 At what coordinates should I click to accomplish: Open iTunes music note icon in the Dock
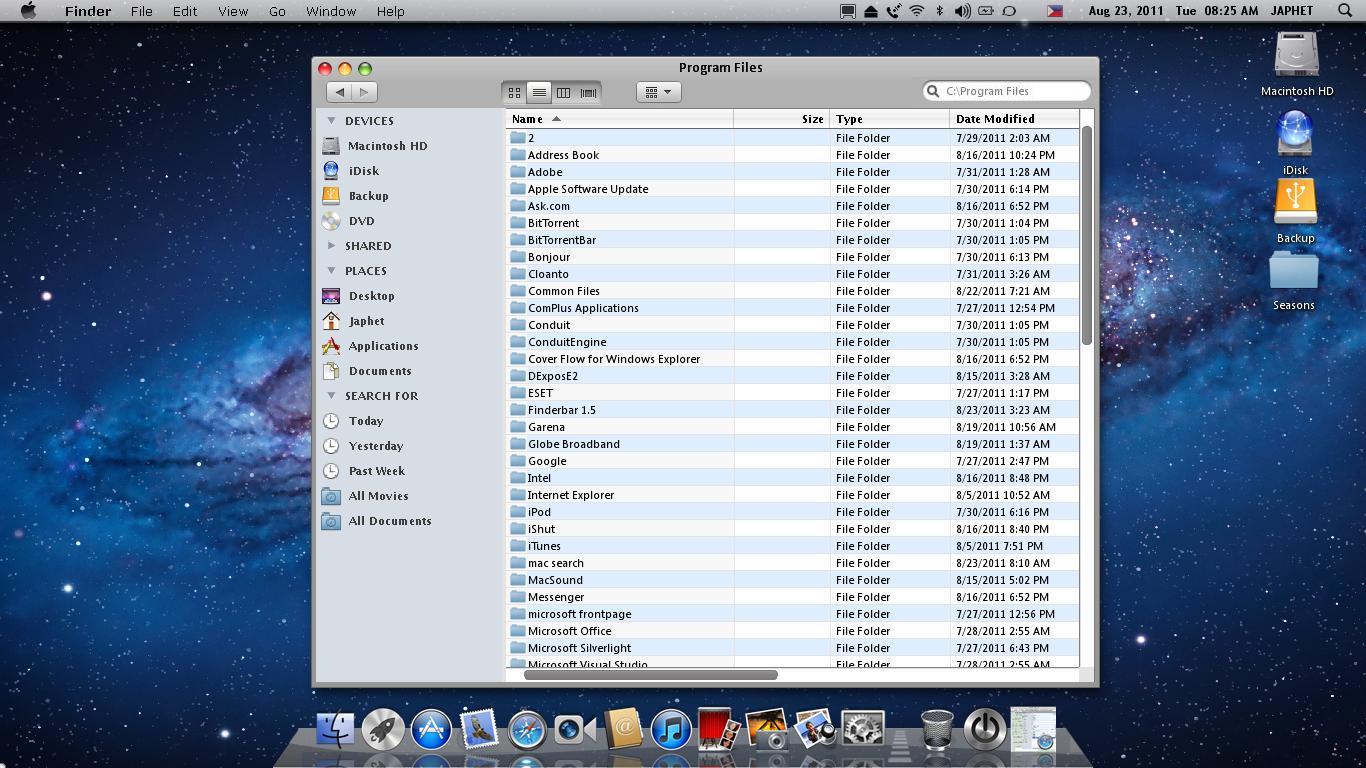(671, 730)
